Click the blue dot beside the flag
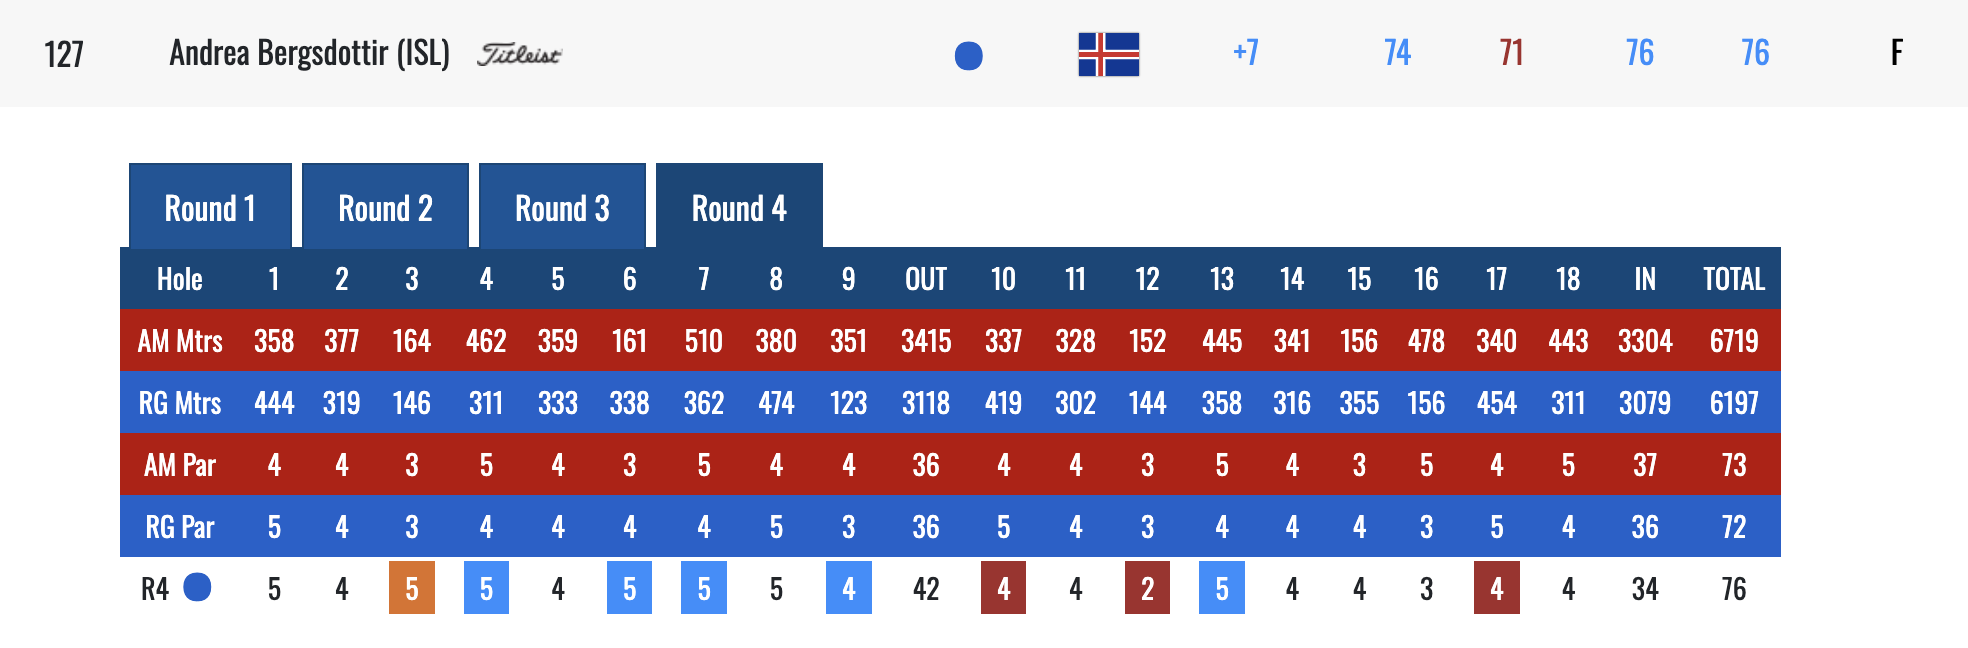1968x648 pixels. point(968,56)
